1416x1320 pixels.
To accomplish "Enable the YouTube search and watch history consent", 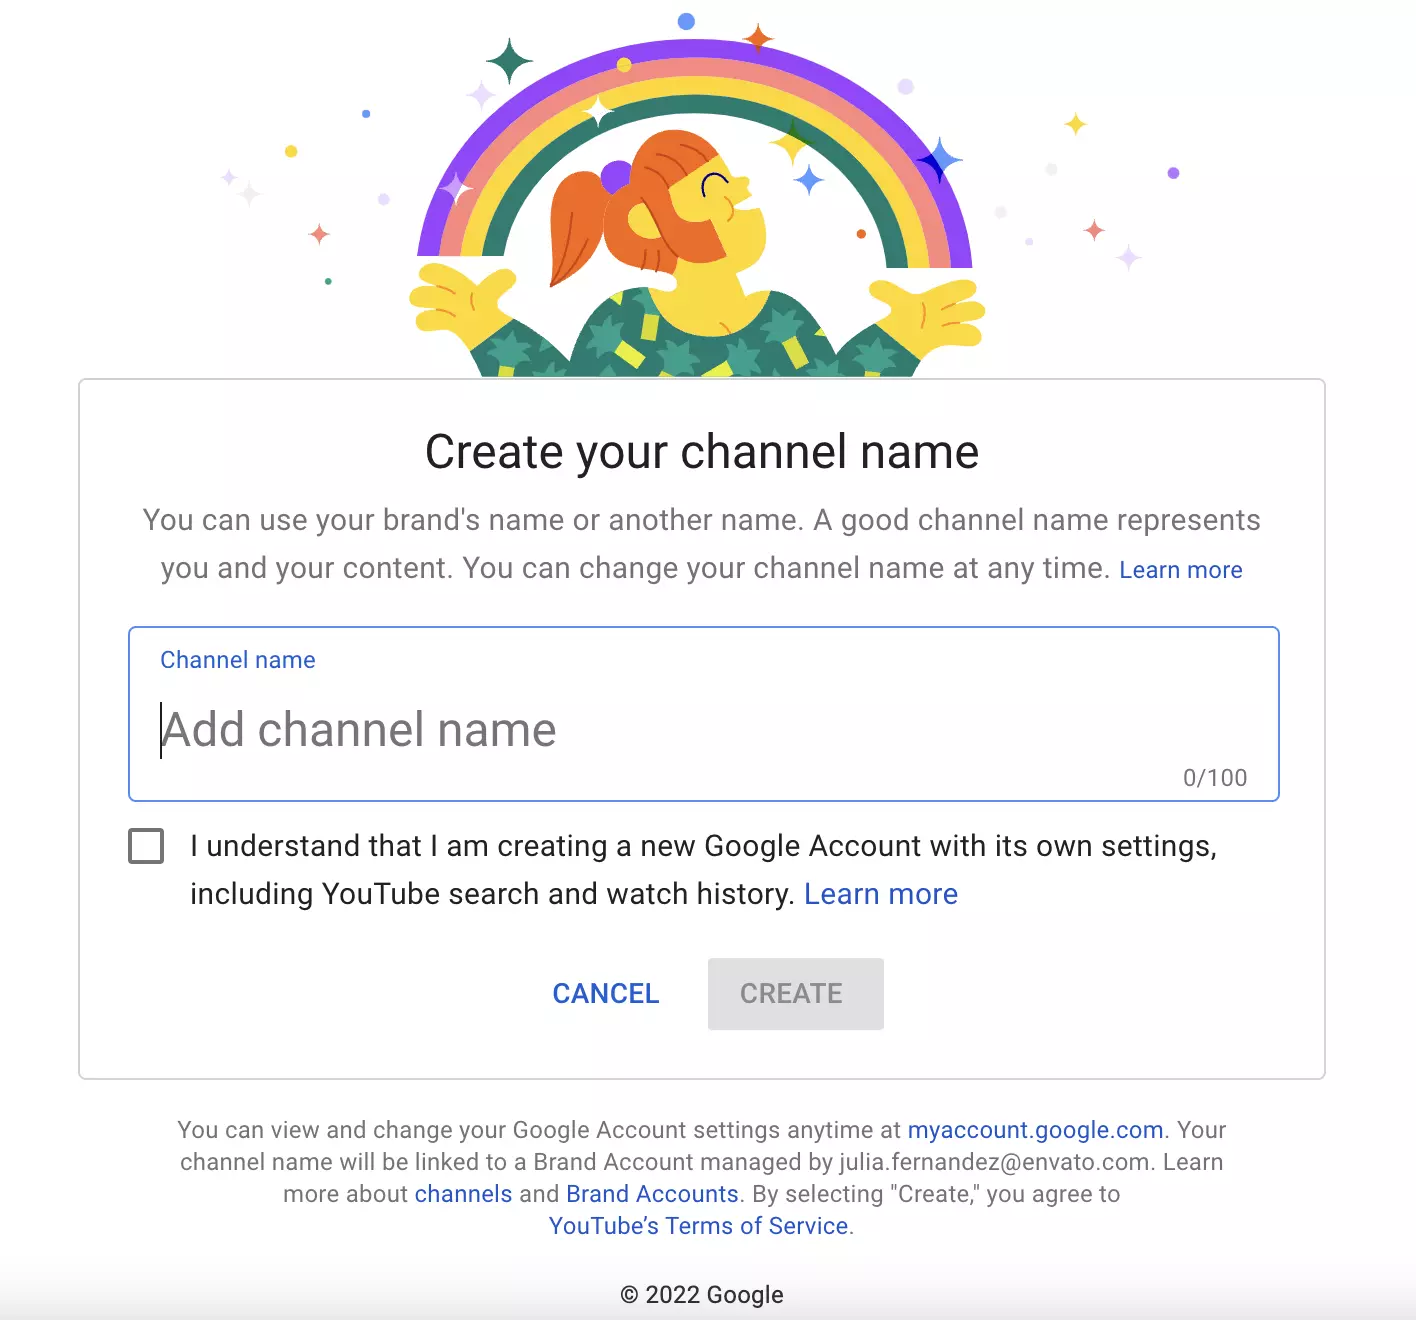I will click(x=145, y=845).
